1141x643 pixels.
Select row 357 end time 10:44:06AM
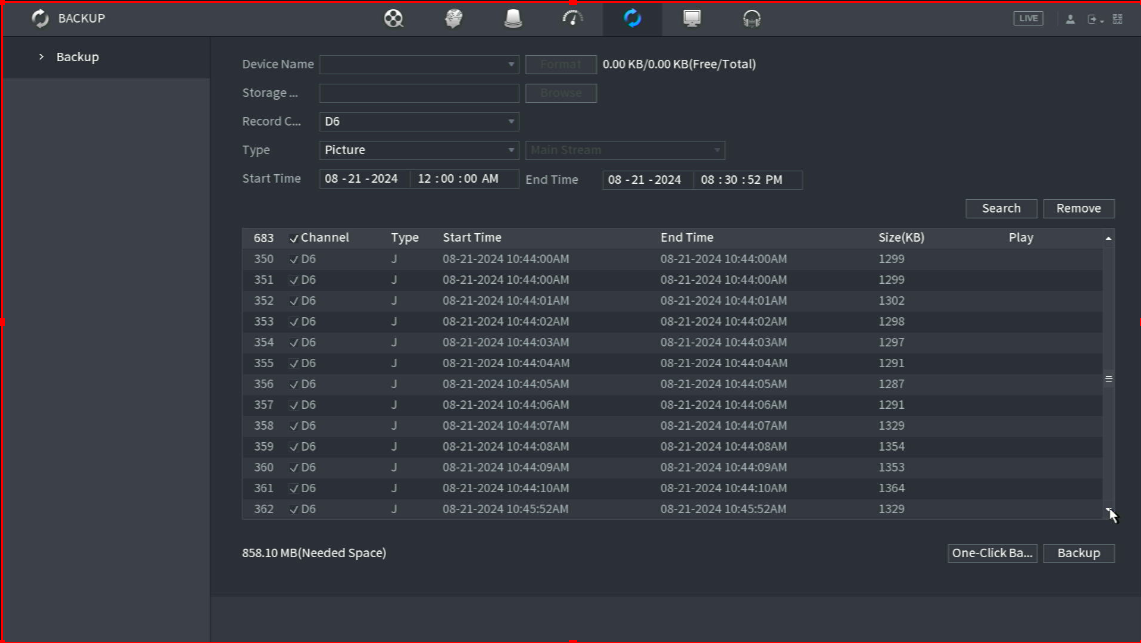tap(723, 405)
